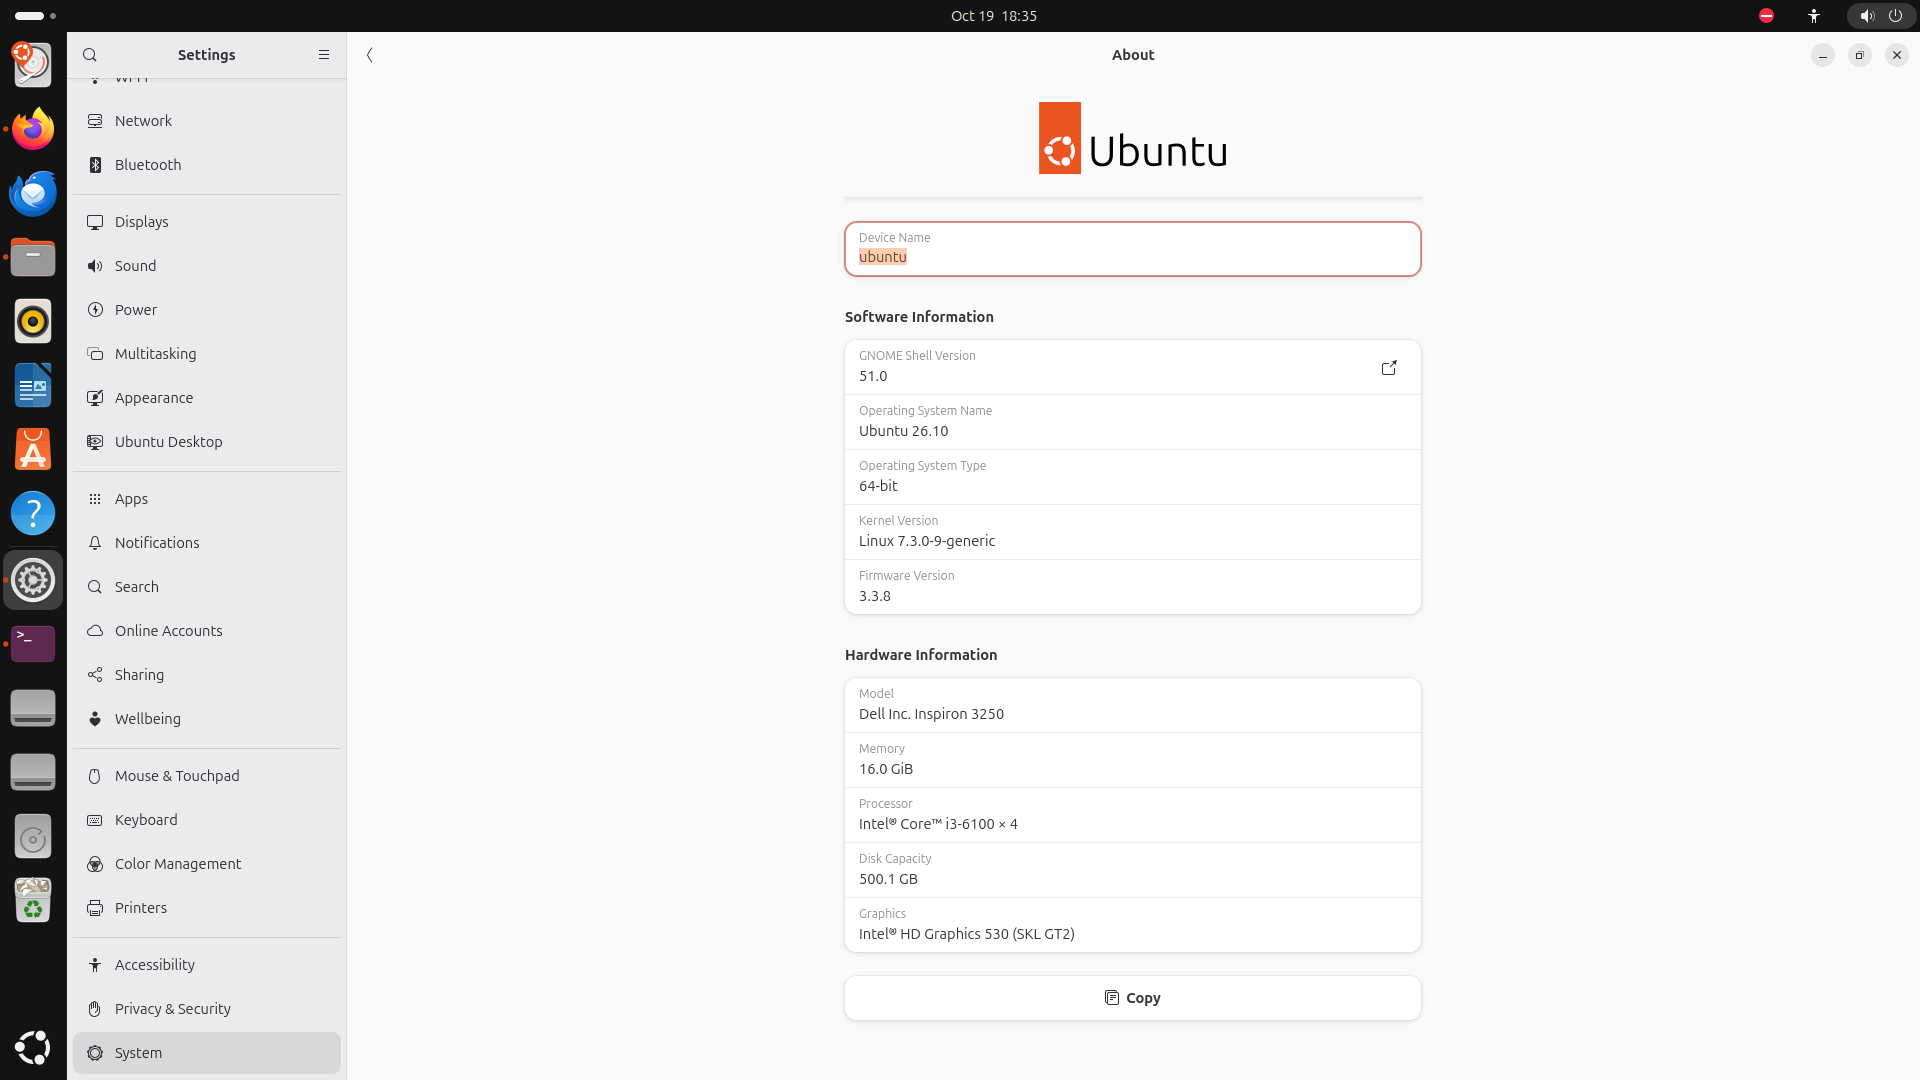Open Bluetooth settings panel
This screenshot has height=1080, width=1920.
pyautogui.click(x=207, y=165)
